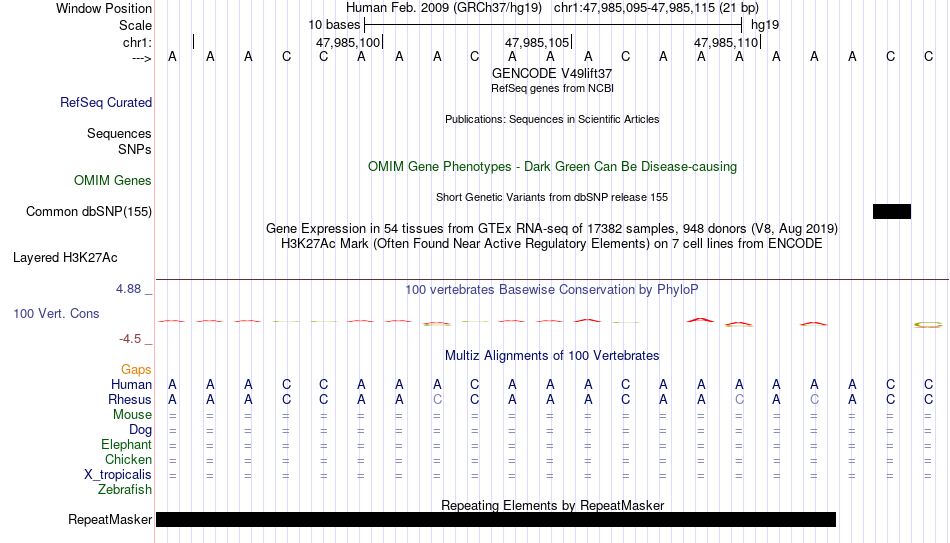Click RefSeq genes from NCBI title
The height and width of the screenshot is (543, 950).
coord(552,88)
